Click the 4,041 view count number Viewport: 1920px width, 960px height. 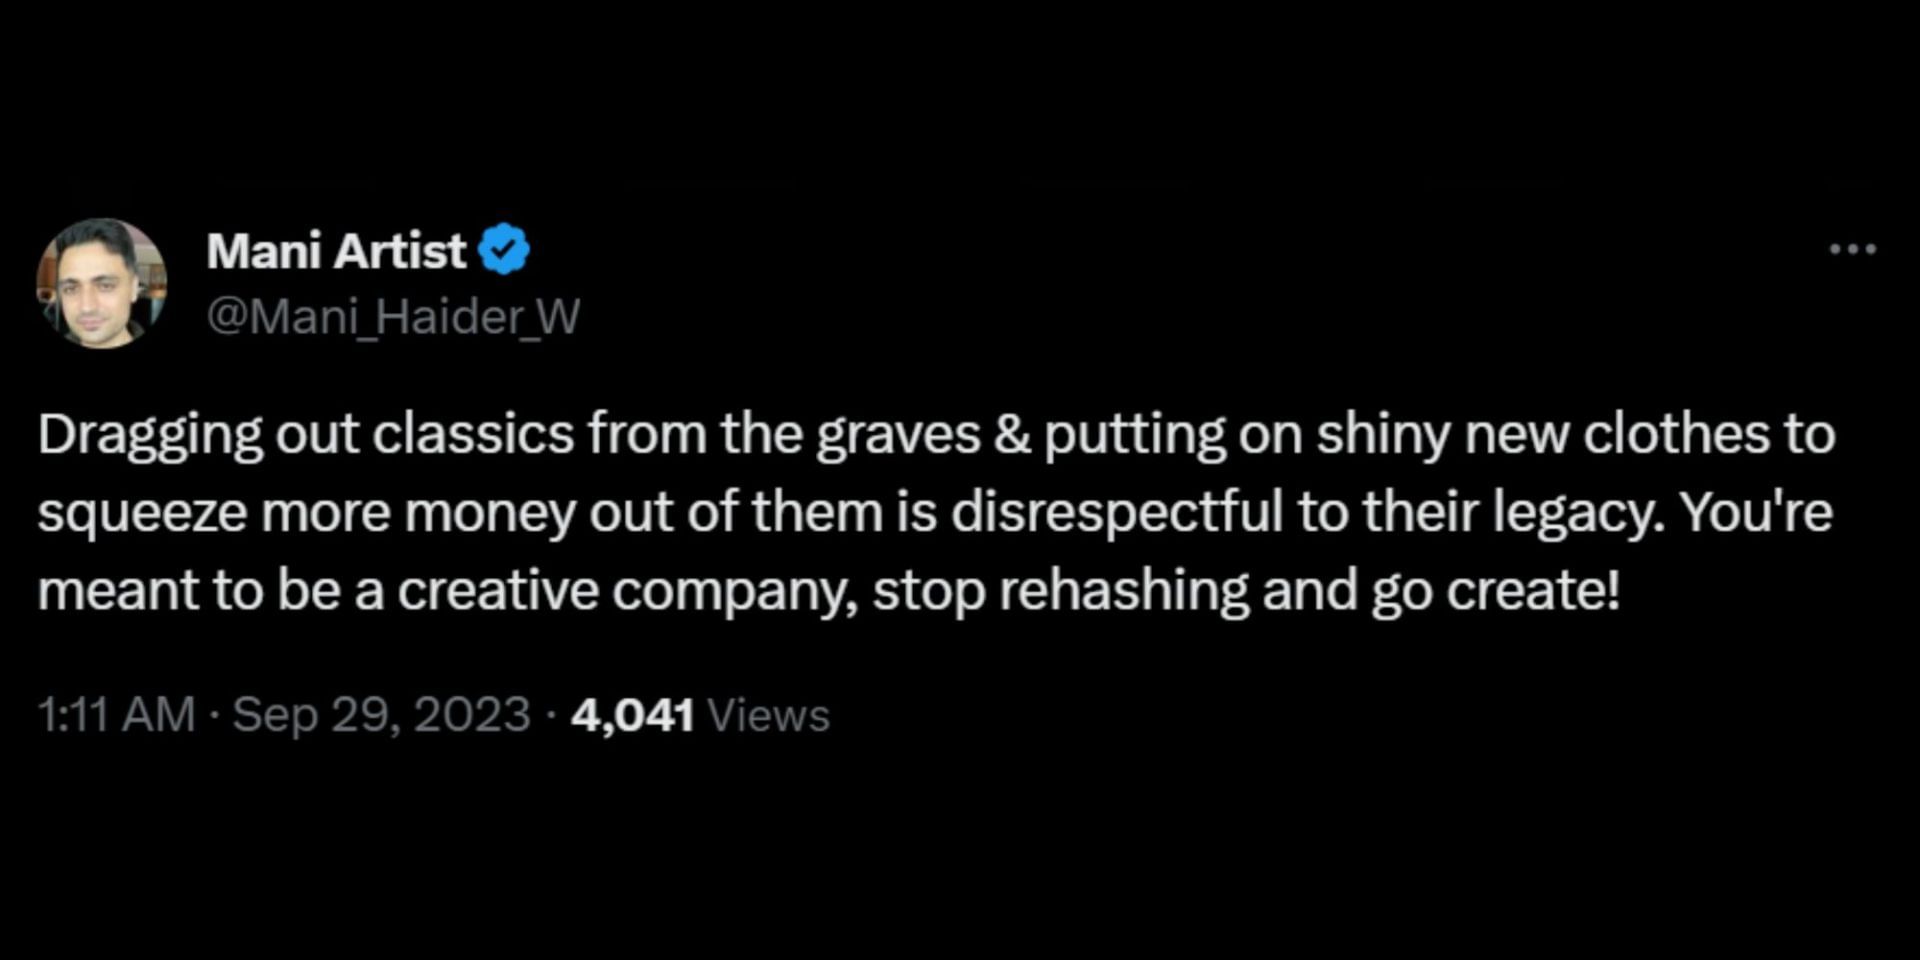(632, 715)
